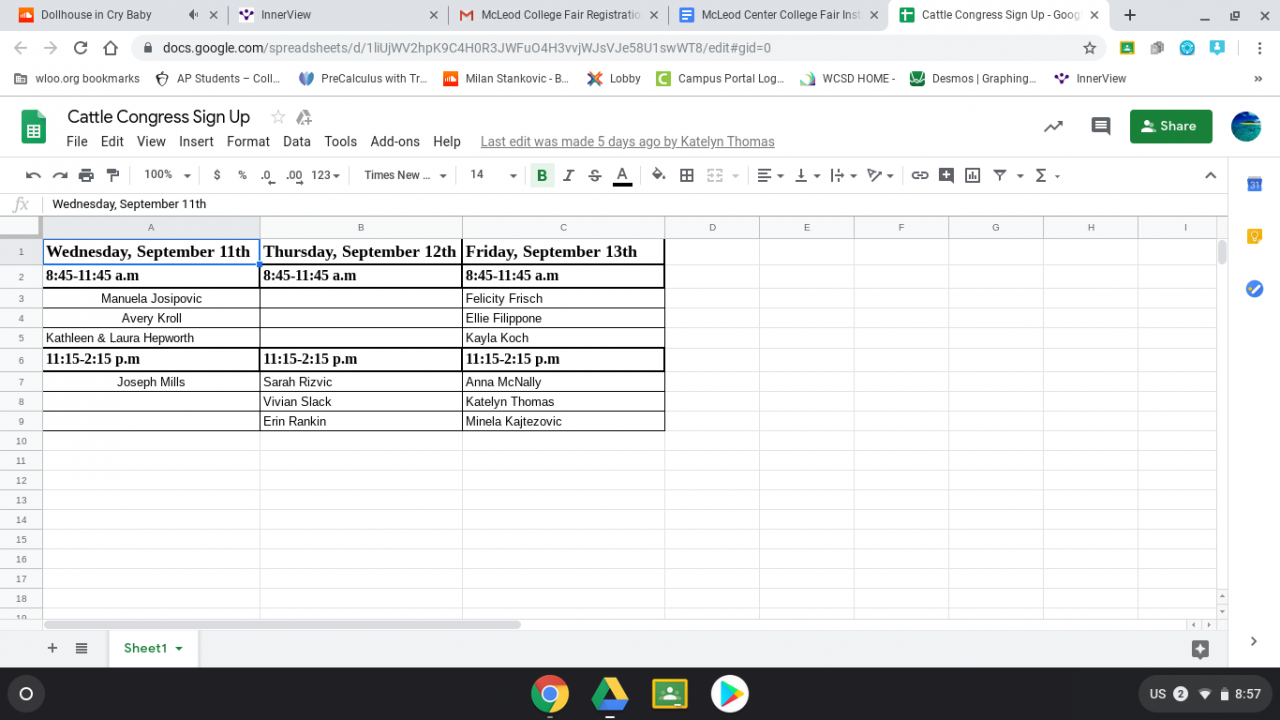Insert a link
Viewport: 1280px width, 720px height.
coord(920,175)
